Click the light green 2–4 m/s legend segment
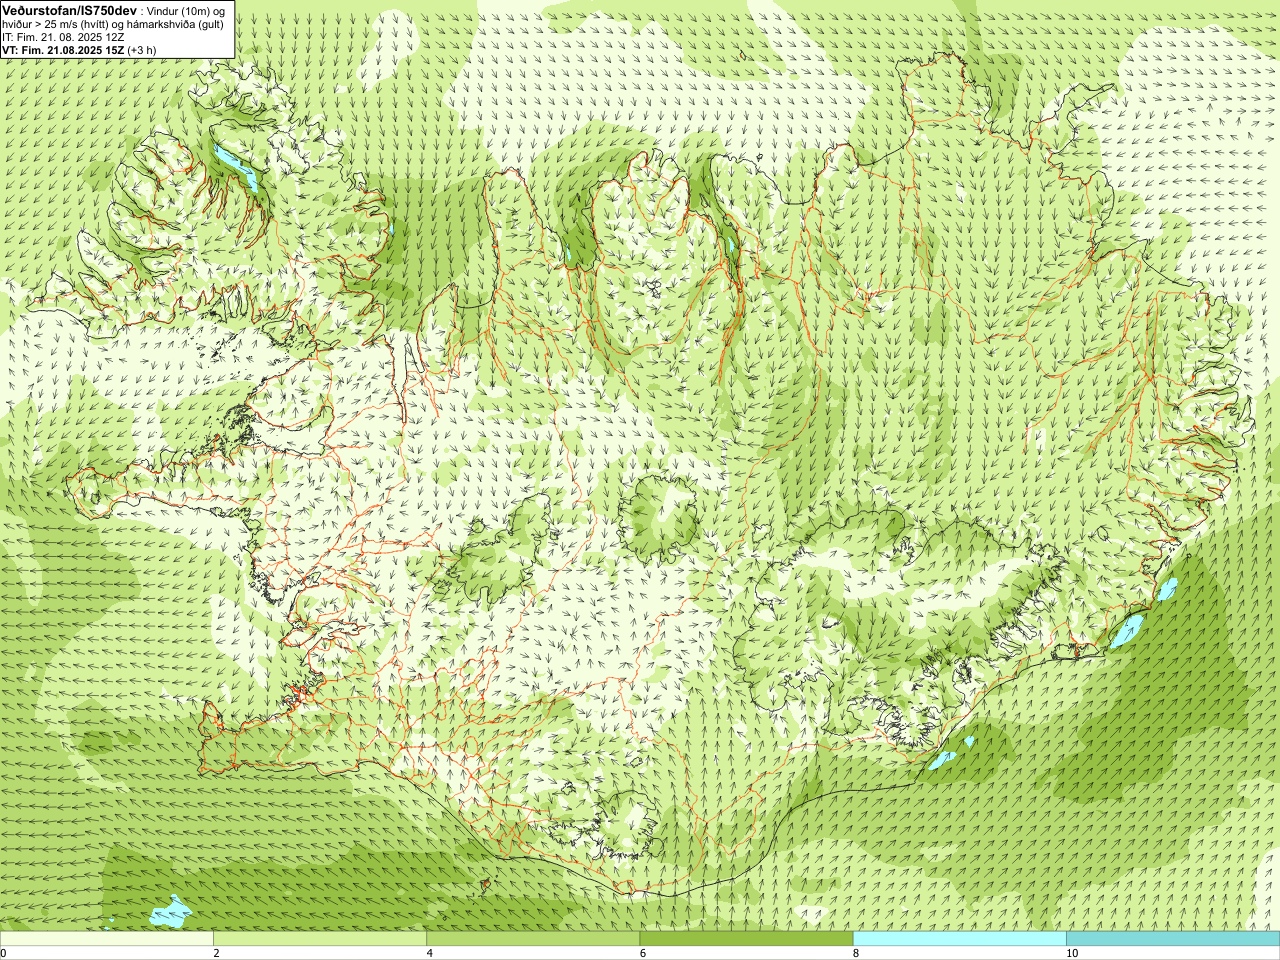This screenshot has height=960, width=1280. tap(320, 939)
